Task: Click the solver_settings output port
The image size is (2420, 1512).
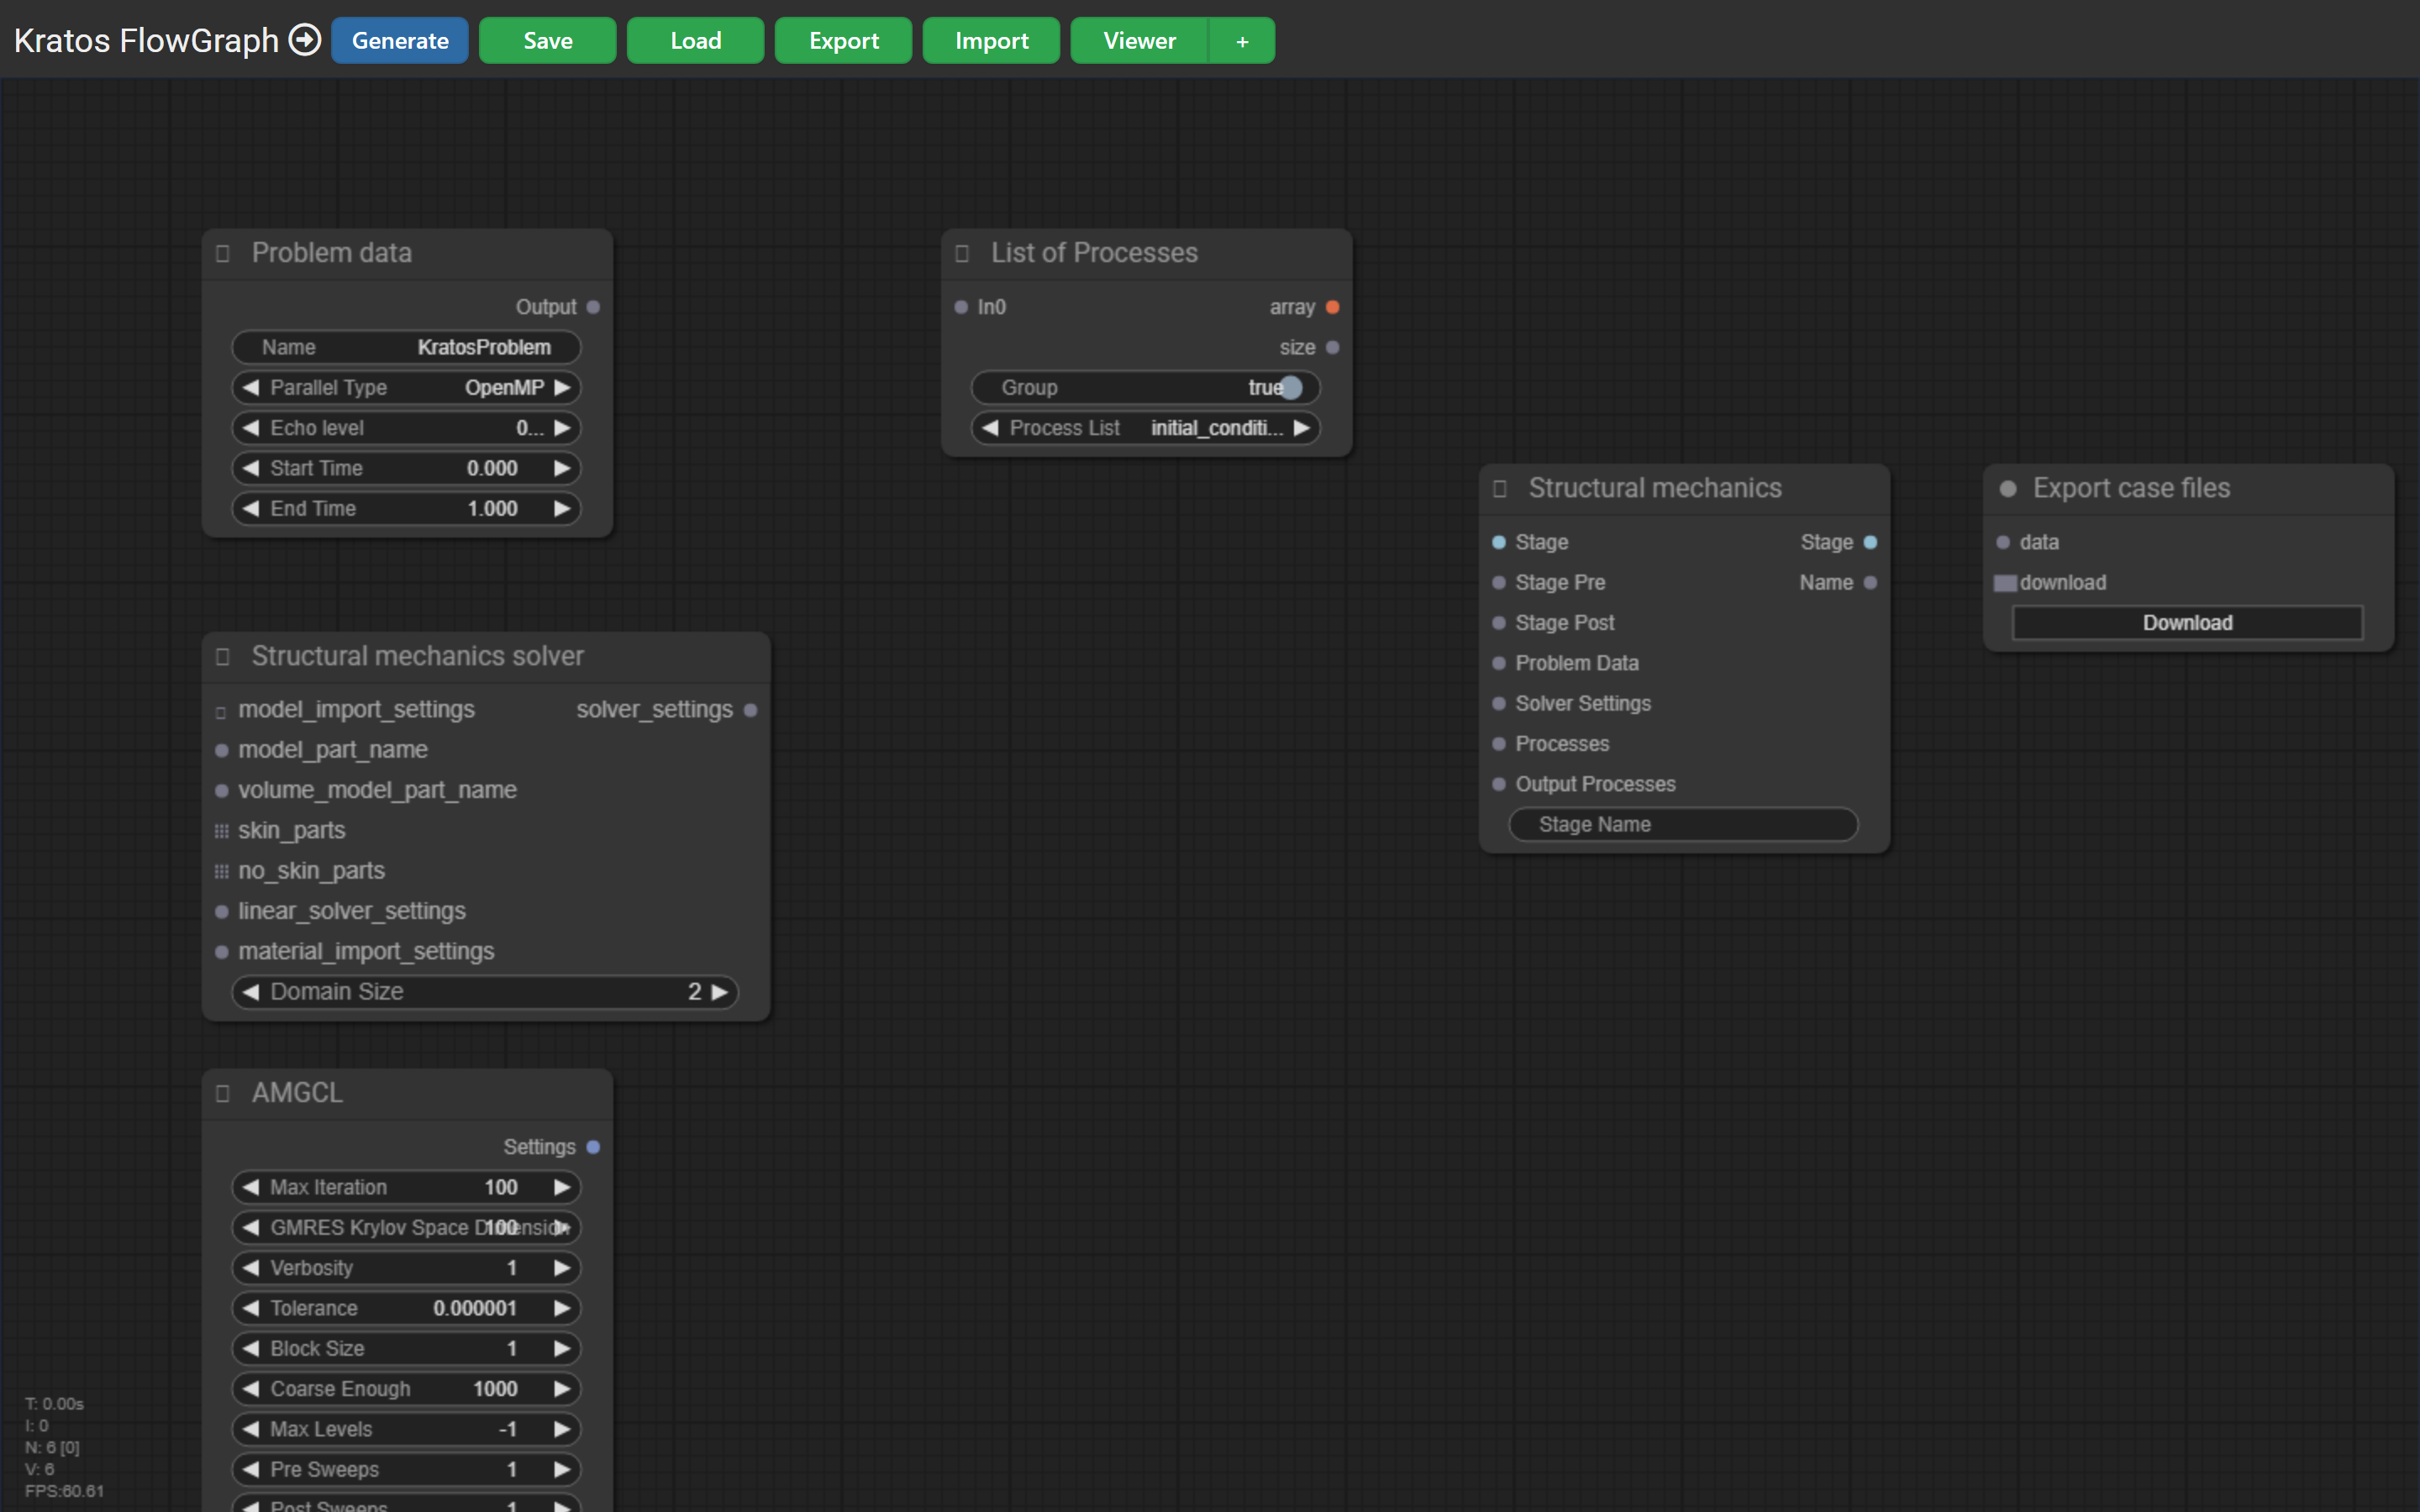Action: (751, 710)
